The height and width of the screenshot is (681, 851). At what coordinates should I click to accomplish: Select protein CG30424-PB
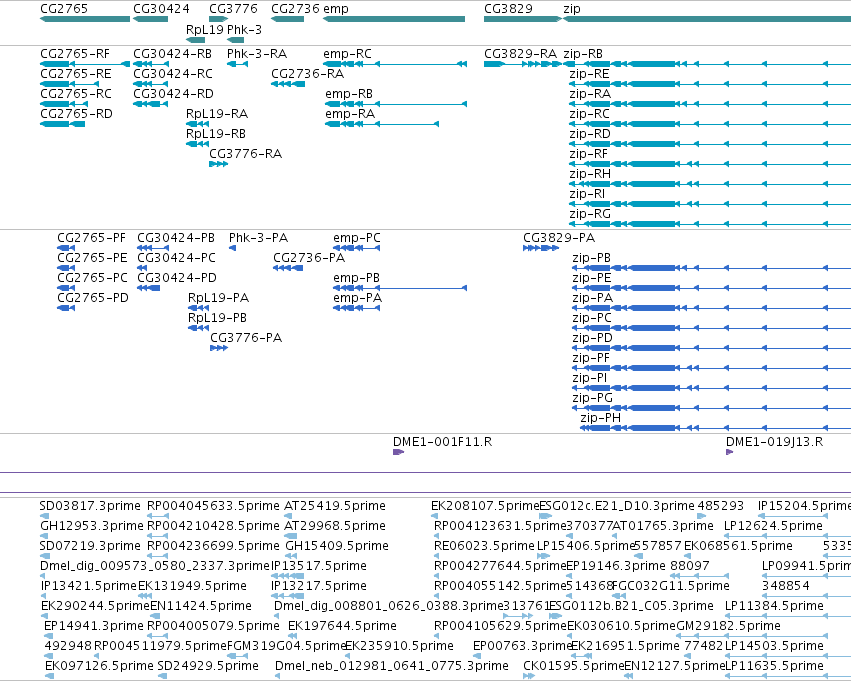coord(176,238)
